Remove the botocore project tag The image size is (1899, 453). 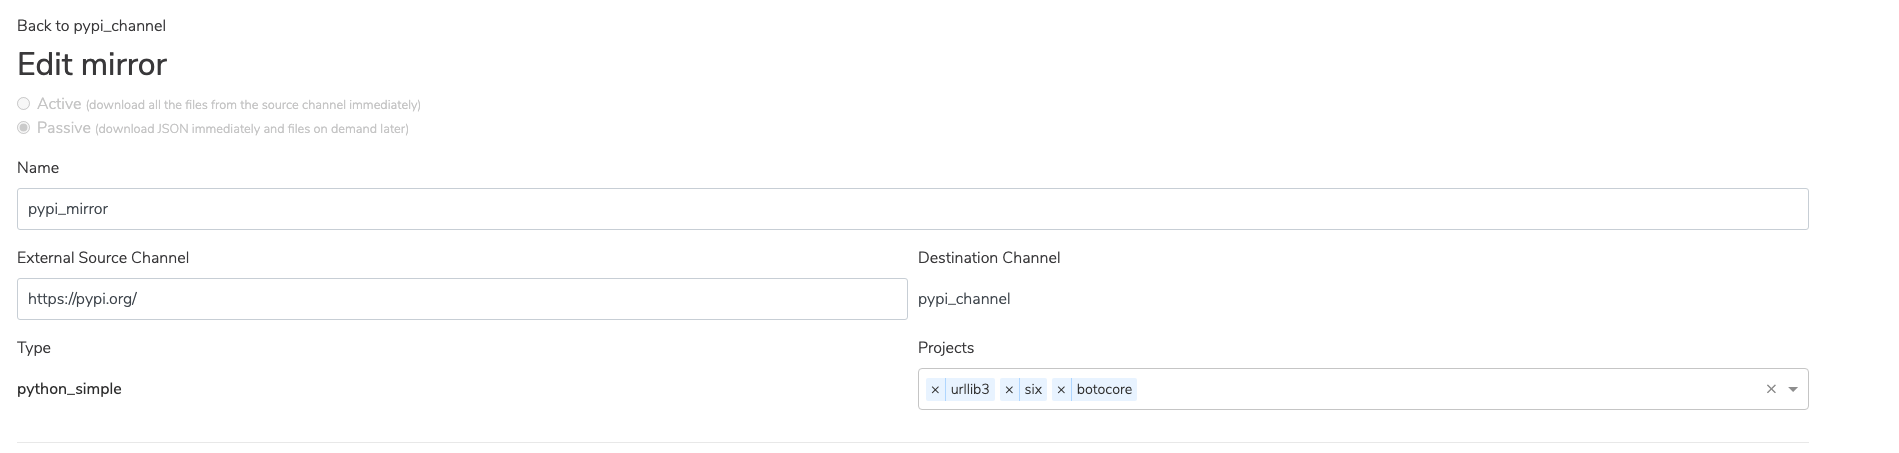tap(1061, 389)
